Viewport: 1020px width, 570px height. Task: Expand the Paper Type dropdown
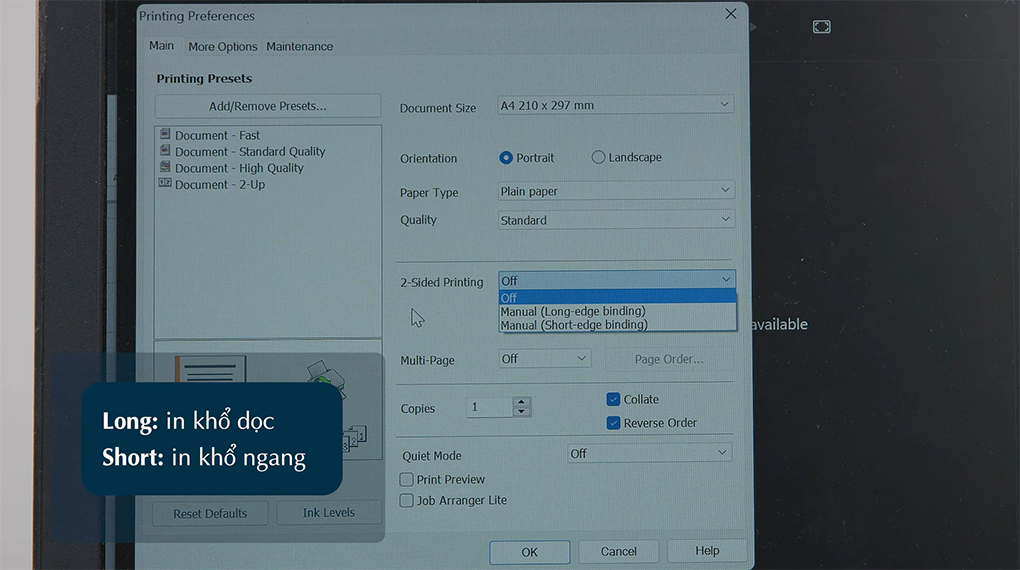(615, 191)
